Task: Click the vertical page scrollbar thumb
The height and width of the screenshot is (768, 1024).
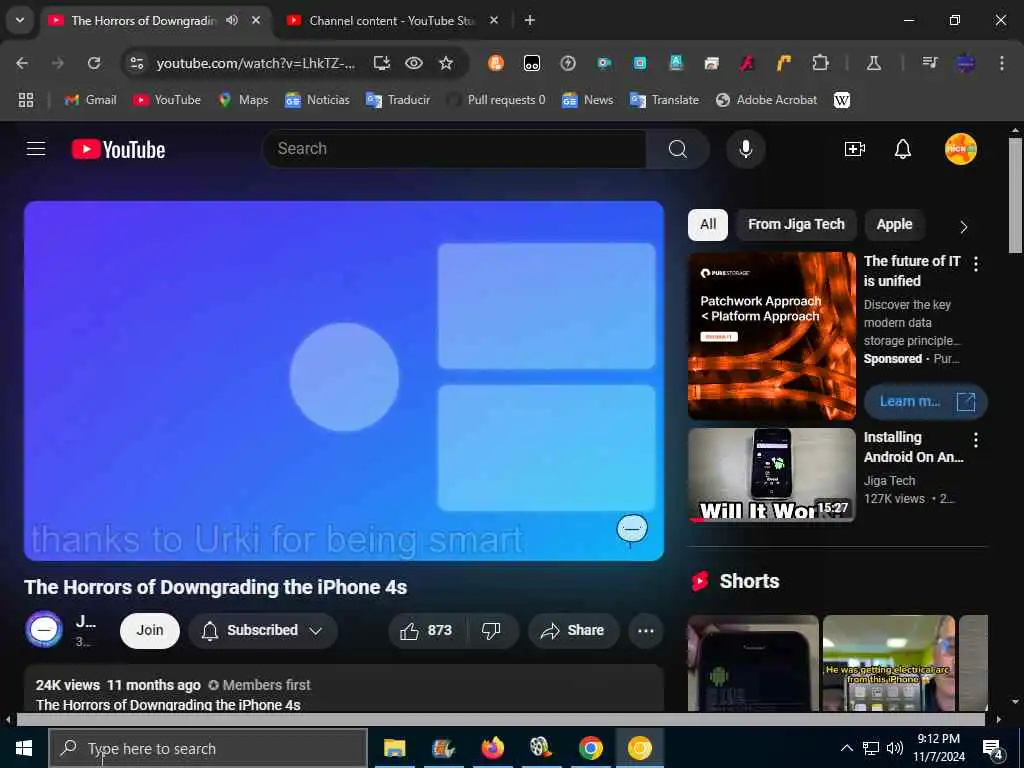Action: pos(1014,195)
